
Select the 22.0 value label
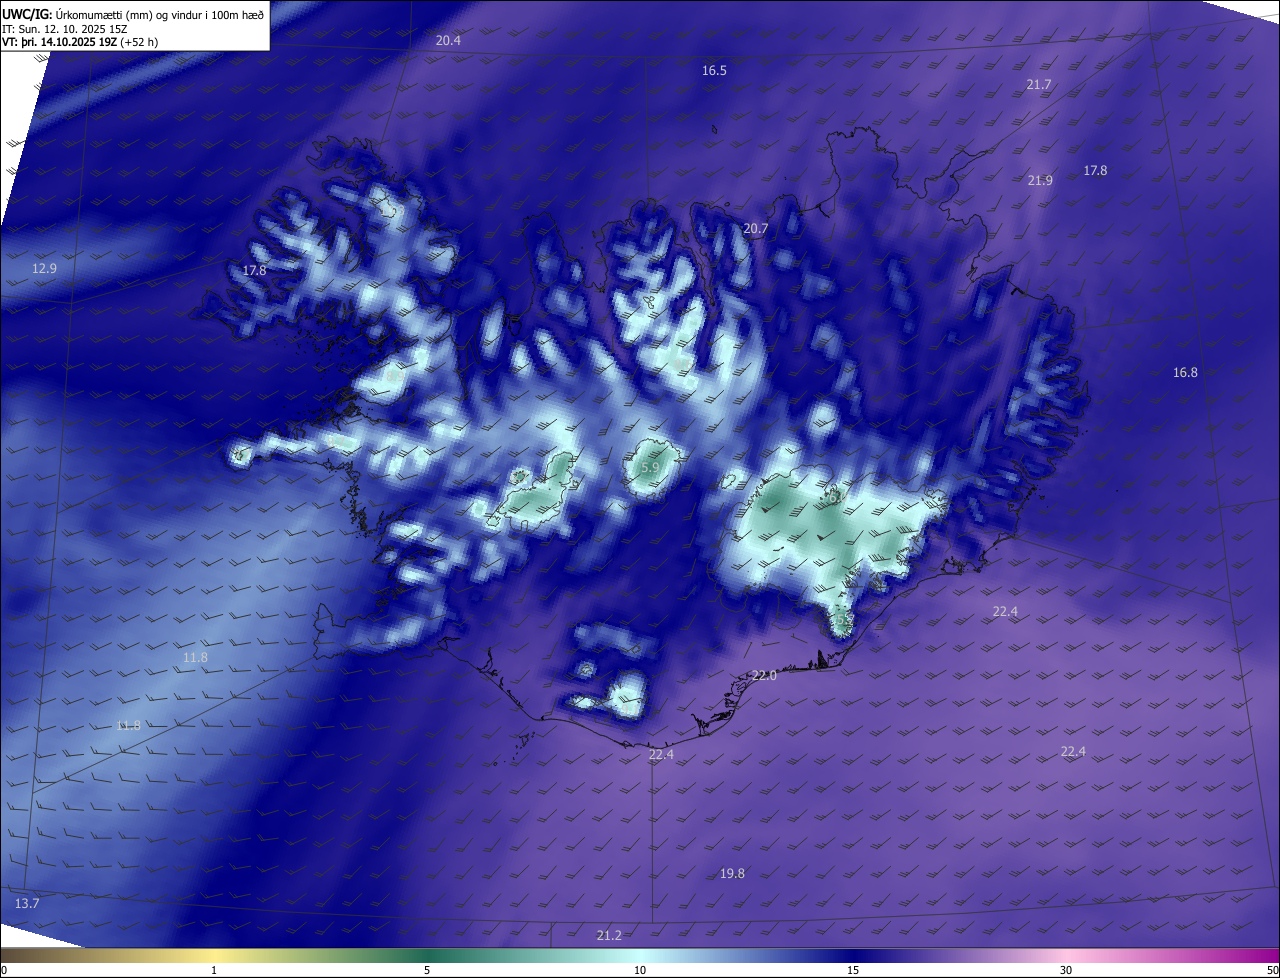click(x=764, y=676)
